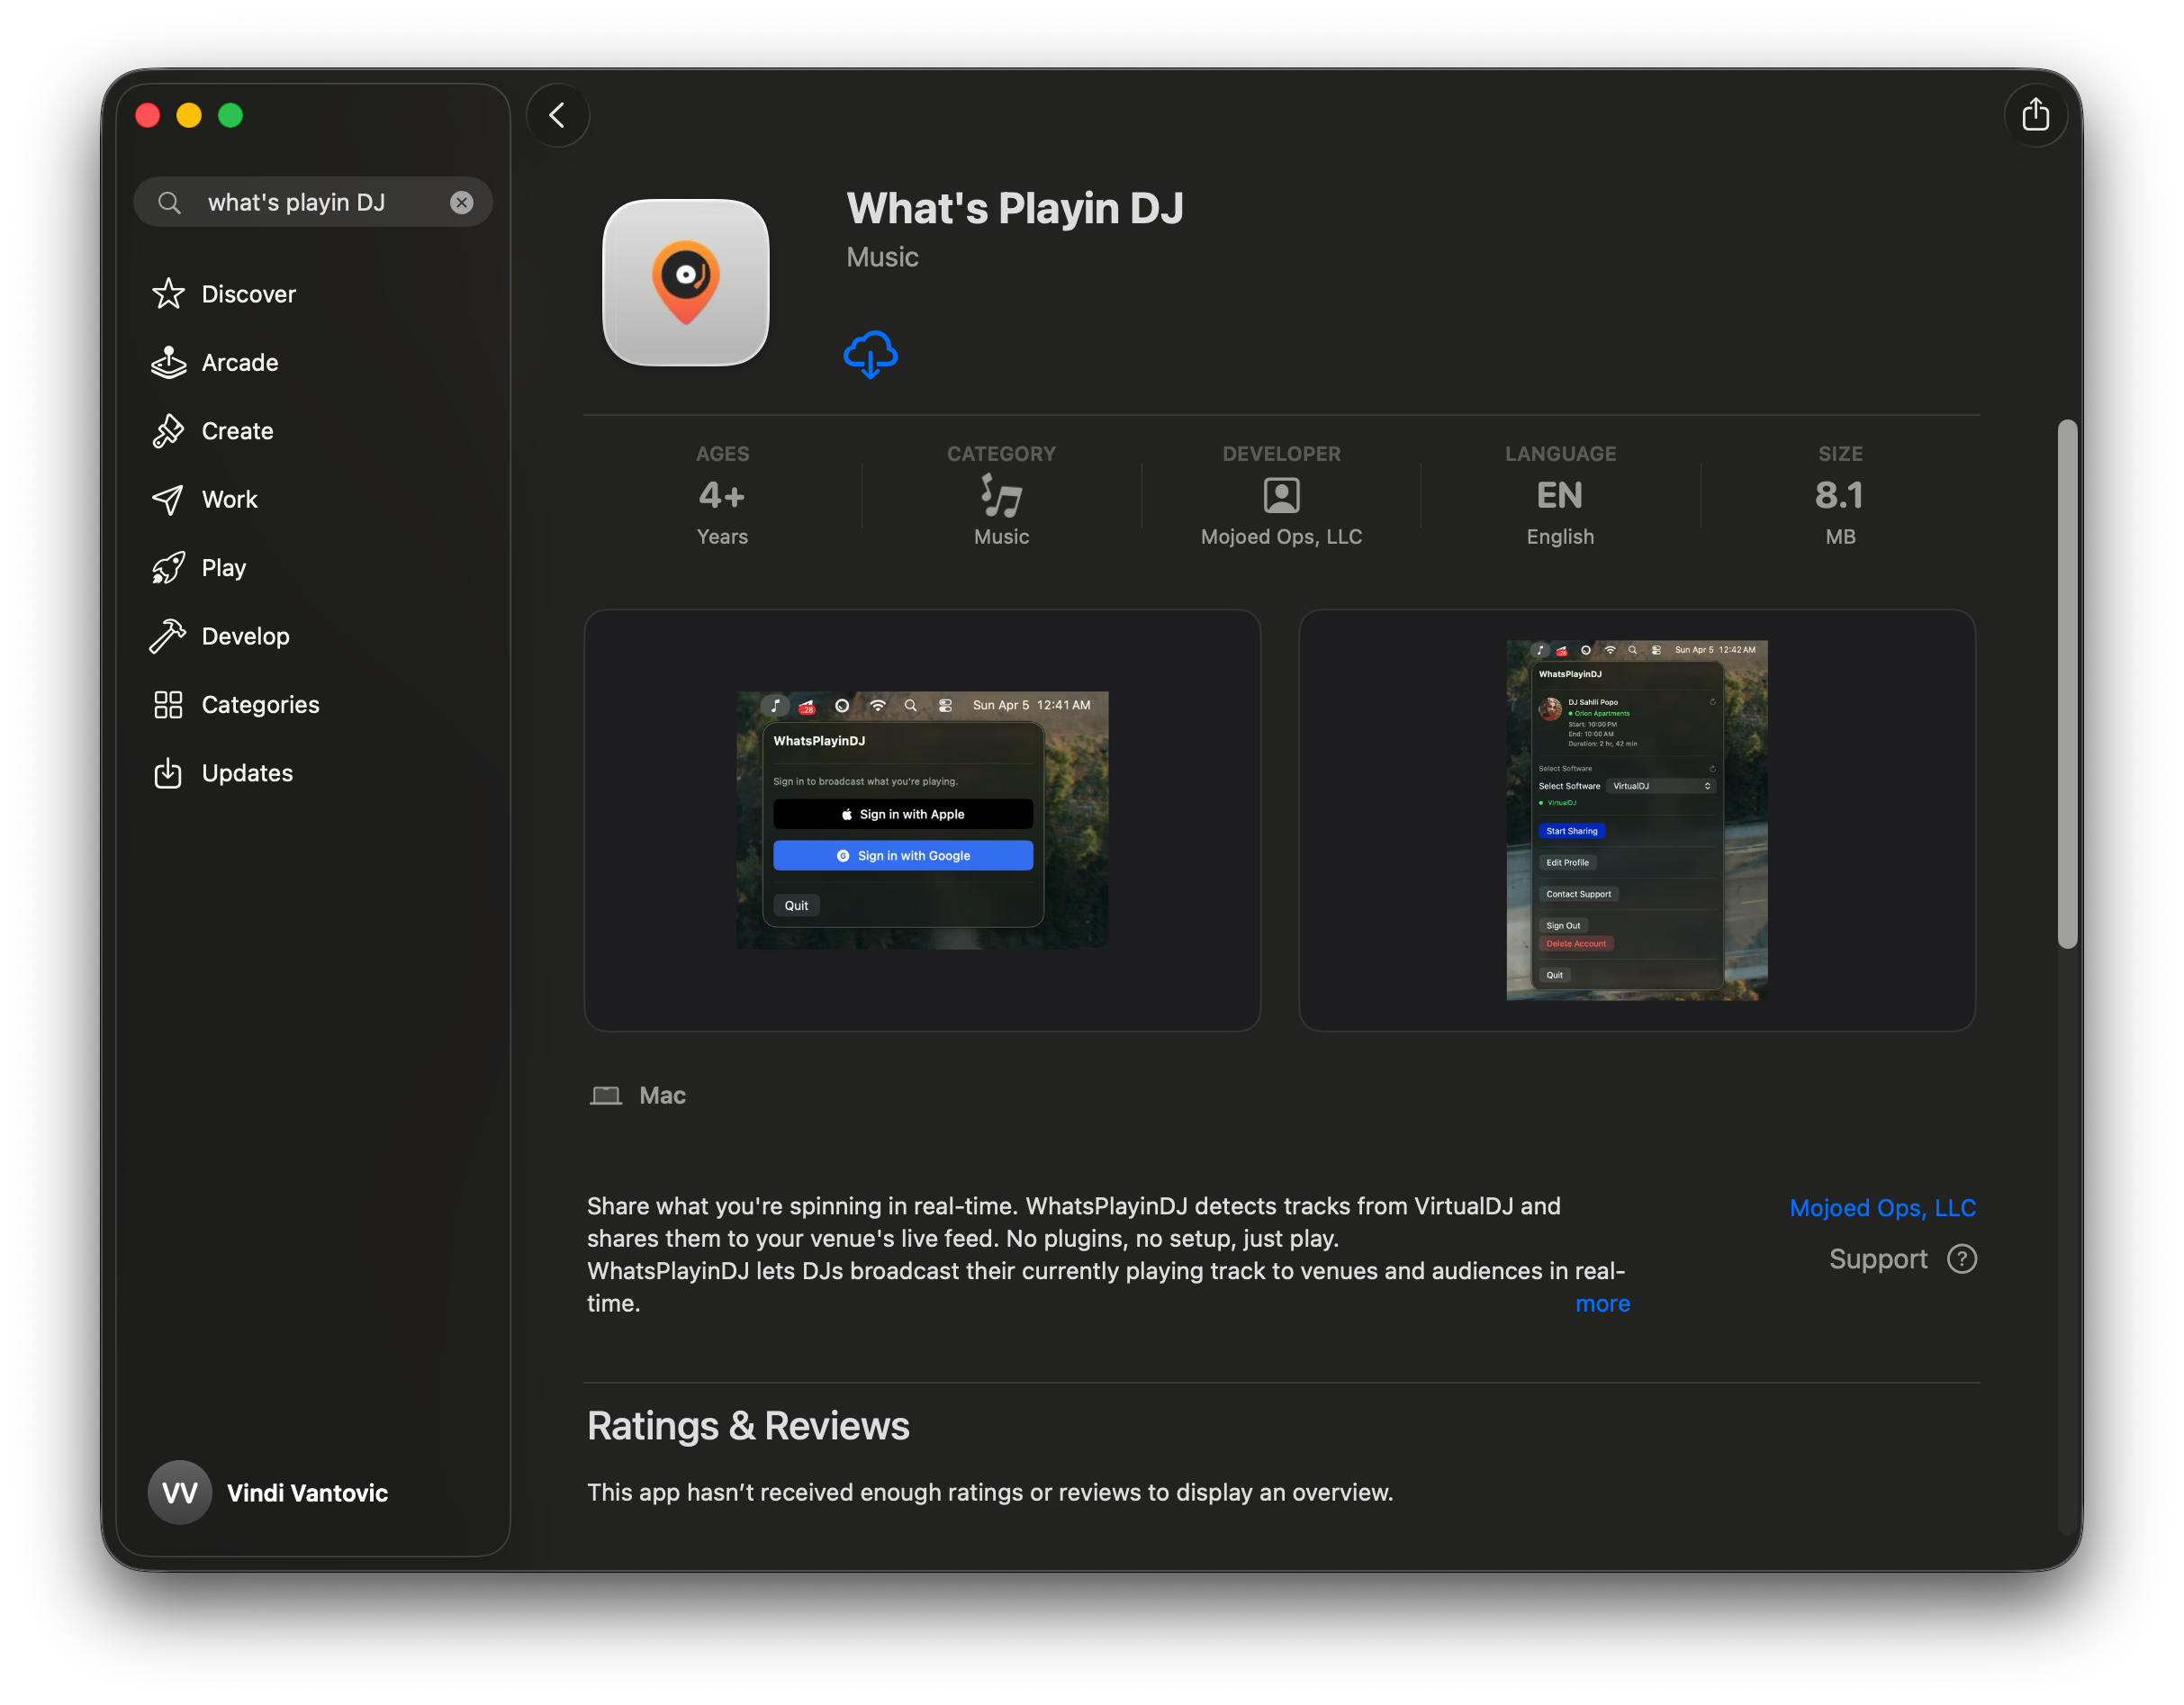The width and height of the screenshot is (2184, 1705).
Task: View the first app screenshot
Action: click(922, 819)
